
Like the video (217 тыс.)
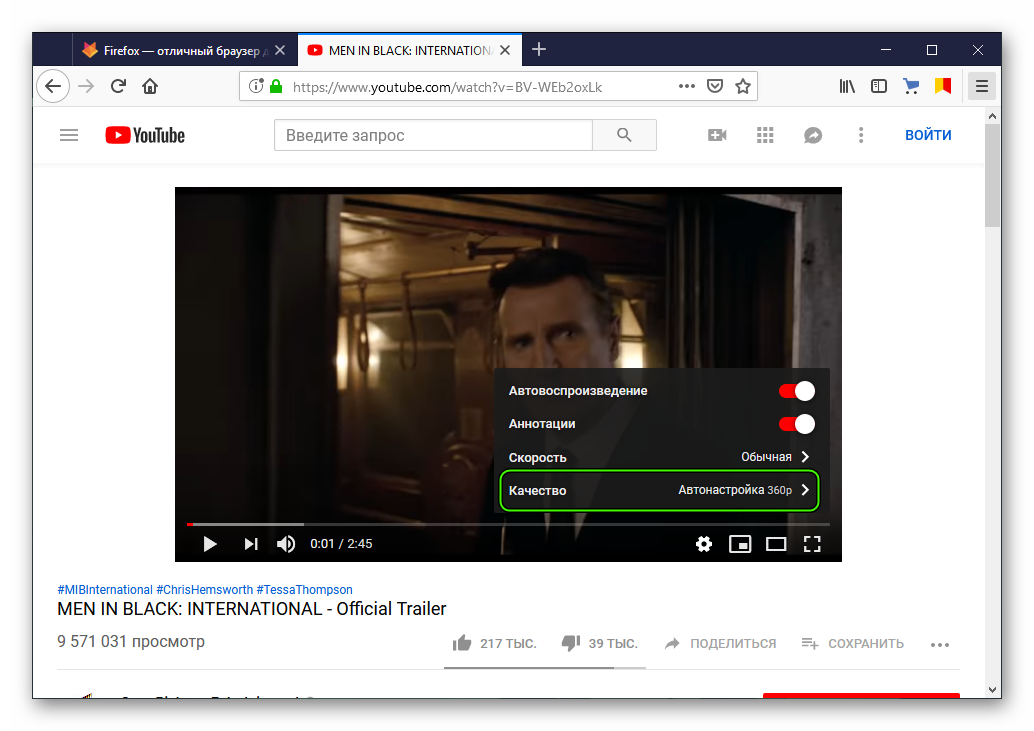[495, 643]
